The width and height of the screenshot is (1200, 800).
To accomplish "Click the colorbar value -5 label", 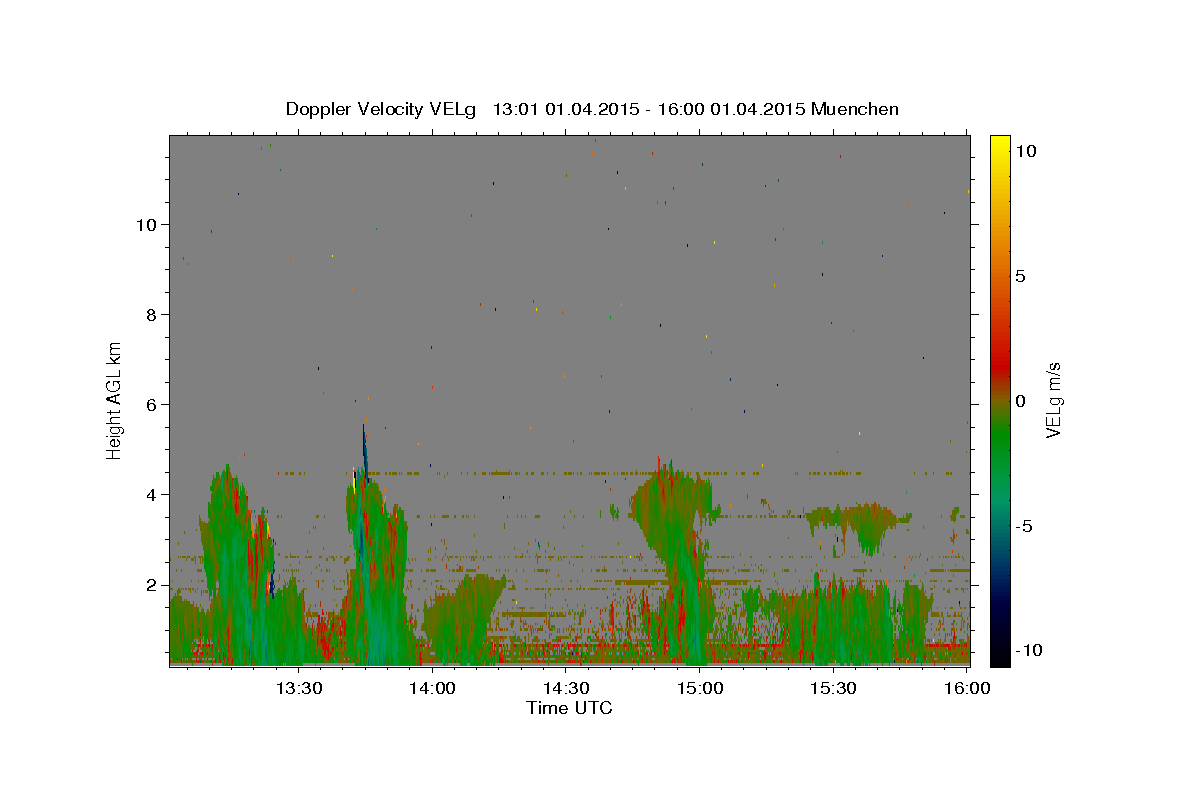I will coord(1023,526).
